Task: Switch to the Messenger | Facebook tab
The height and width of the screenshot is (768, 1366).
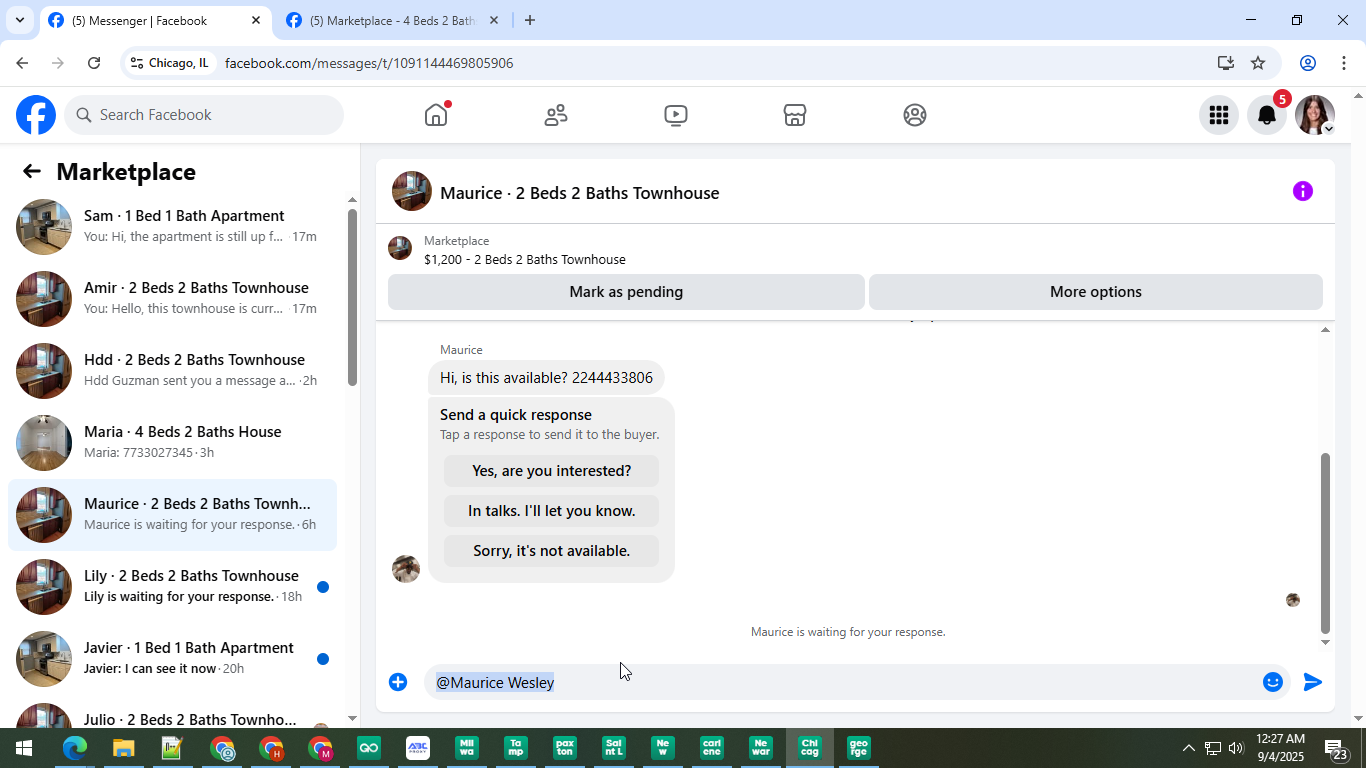Action: 153,20
